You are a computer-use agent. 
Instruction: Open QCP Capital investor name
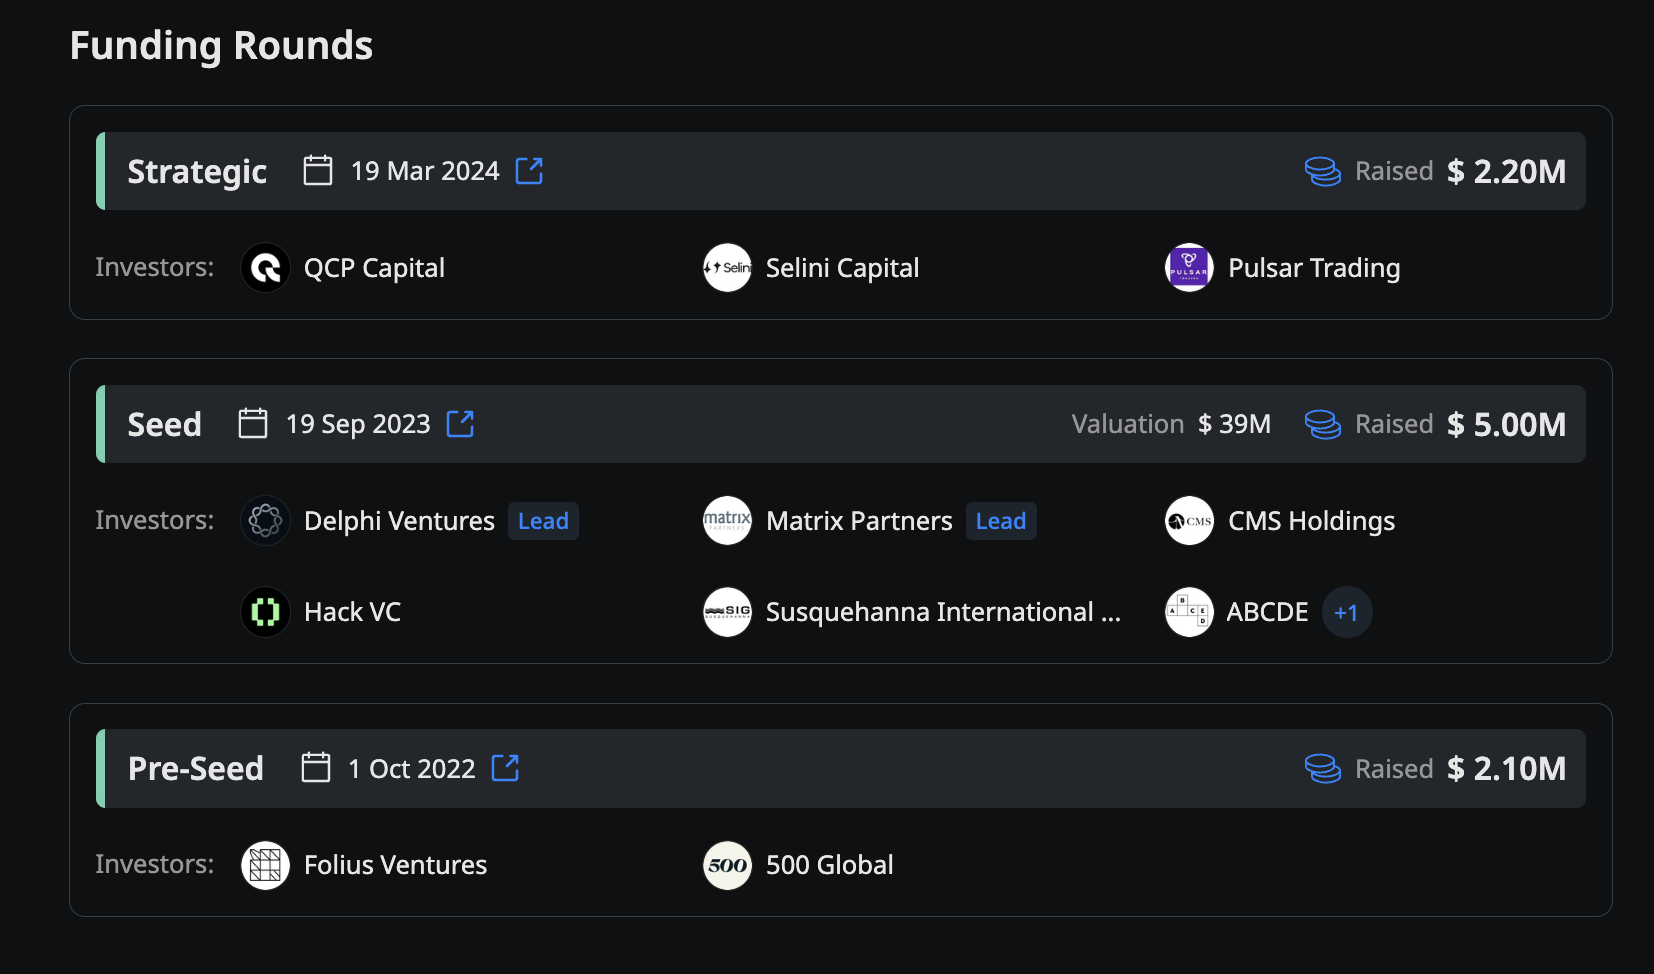tap(374, 268)
